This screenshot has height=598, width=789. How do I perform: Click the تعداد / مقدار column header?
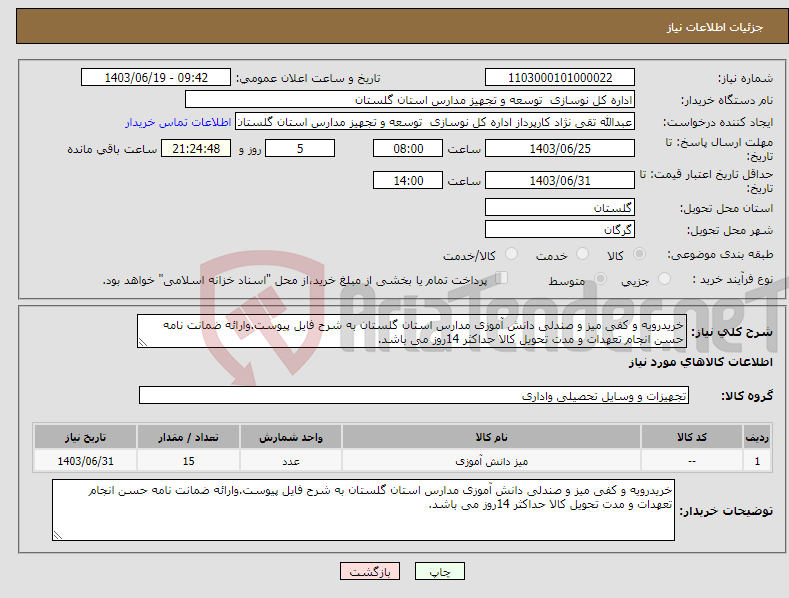(x=188, y=437)
